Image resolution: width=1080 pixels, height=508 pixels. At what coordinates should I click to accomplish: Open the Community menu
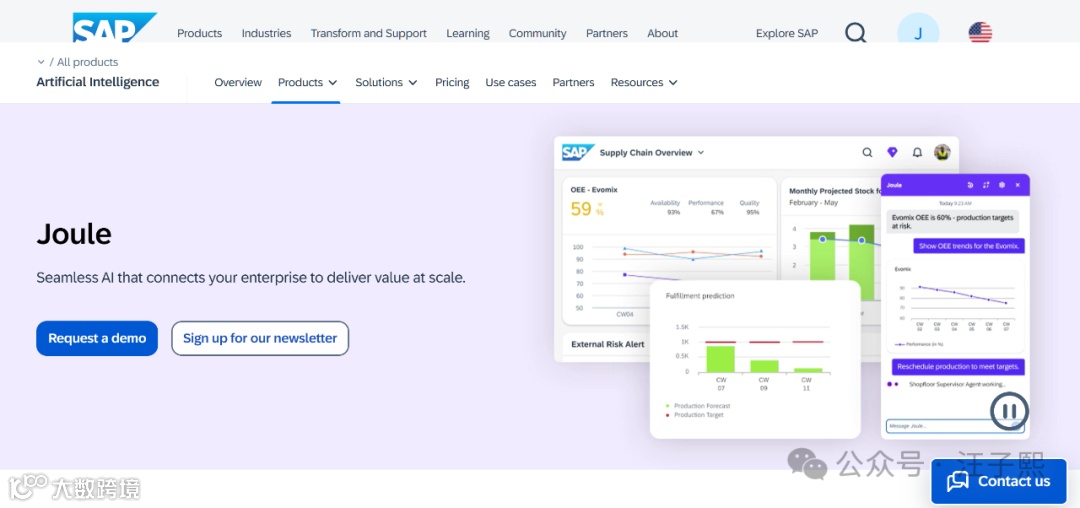coord(537,33)
